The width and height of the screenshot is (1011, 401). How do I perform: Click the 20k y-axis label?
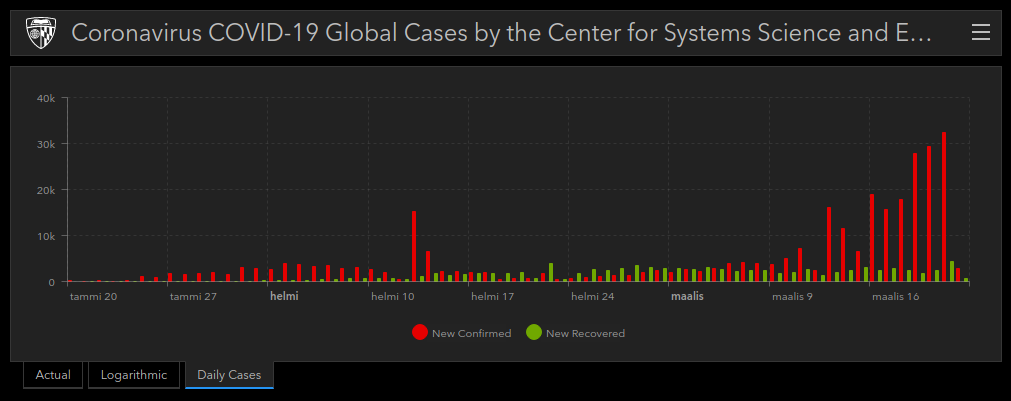point(46,190)
